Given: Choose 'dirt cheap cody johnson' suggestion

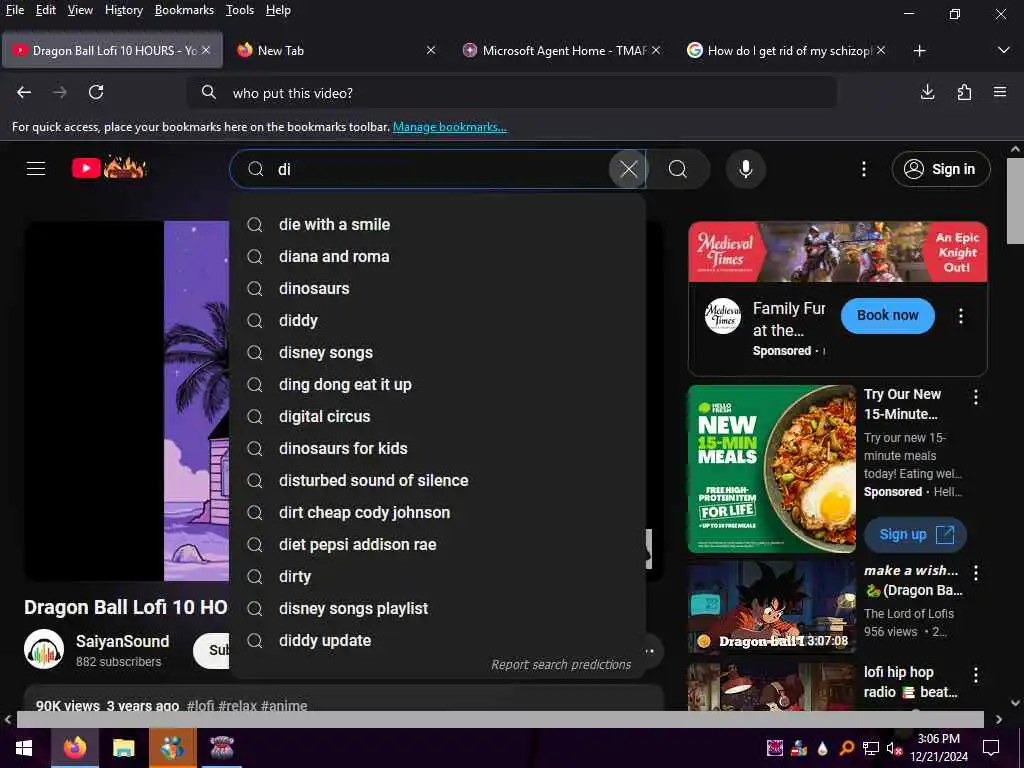Looking at the screenshot, I should (x=438, y=513).
